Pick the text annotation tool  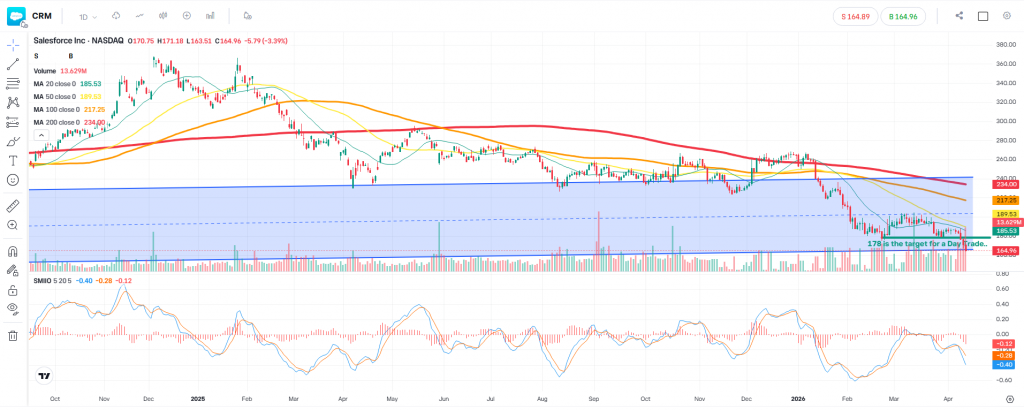13,160
